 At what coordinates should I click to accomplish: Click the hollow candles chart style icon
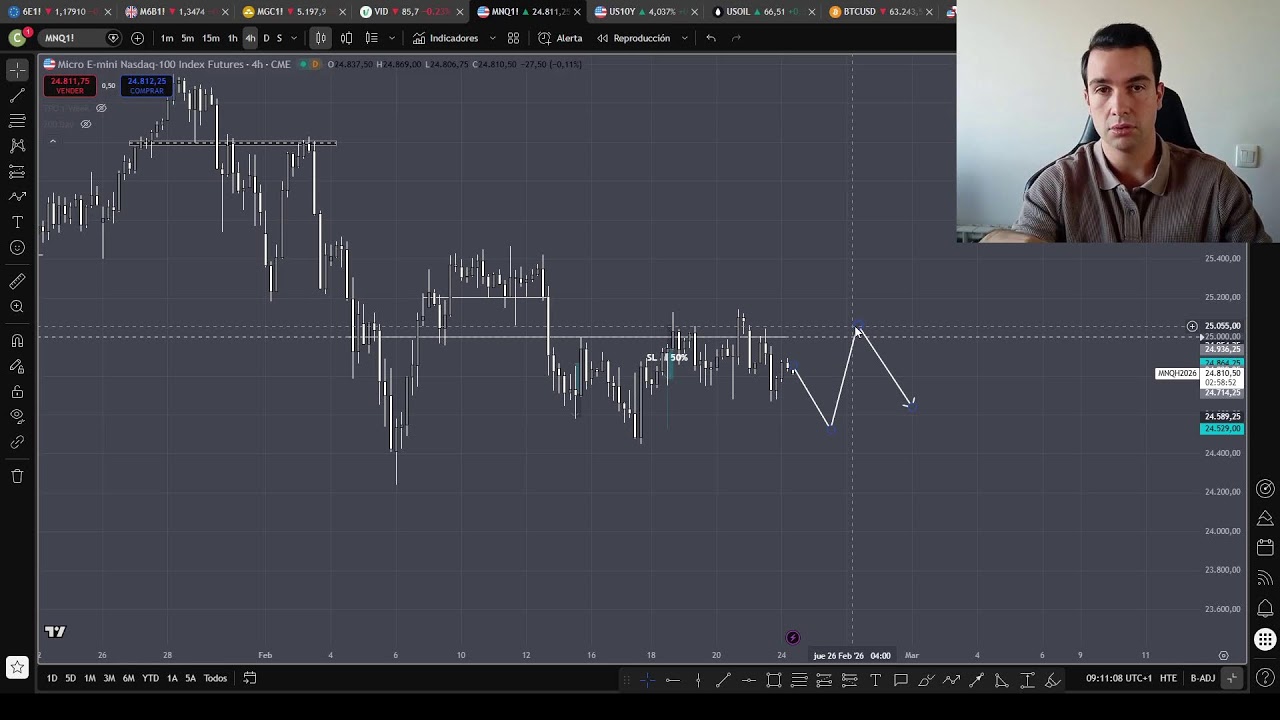(x=346, y=38)
